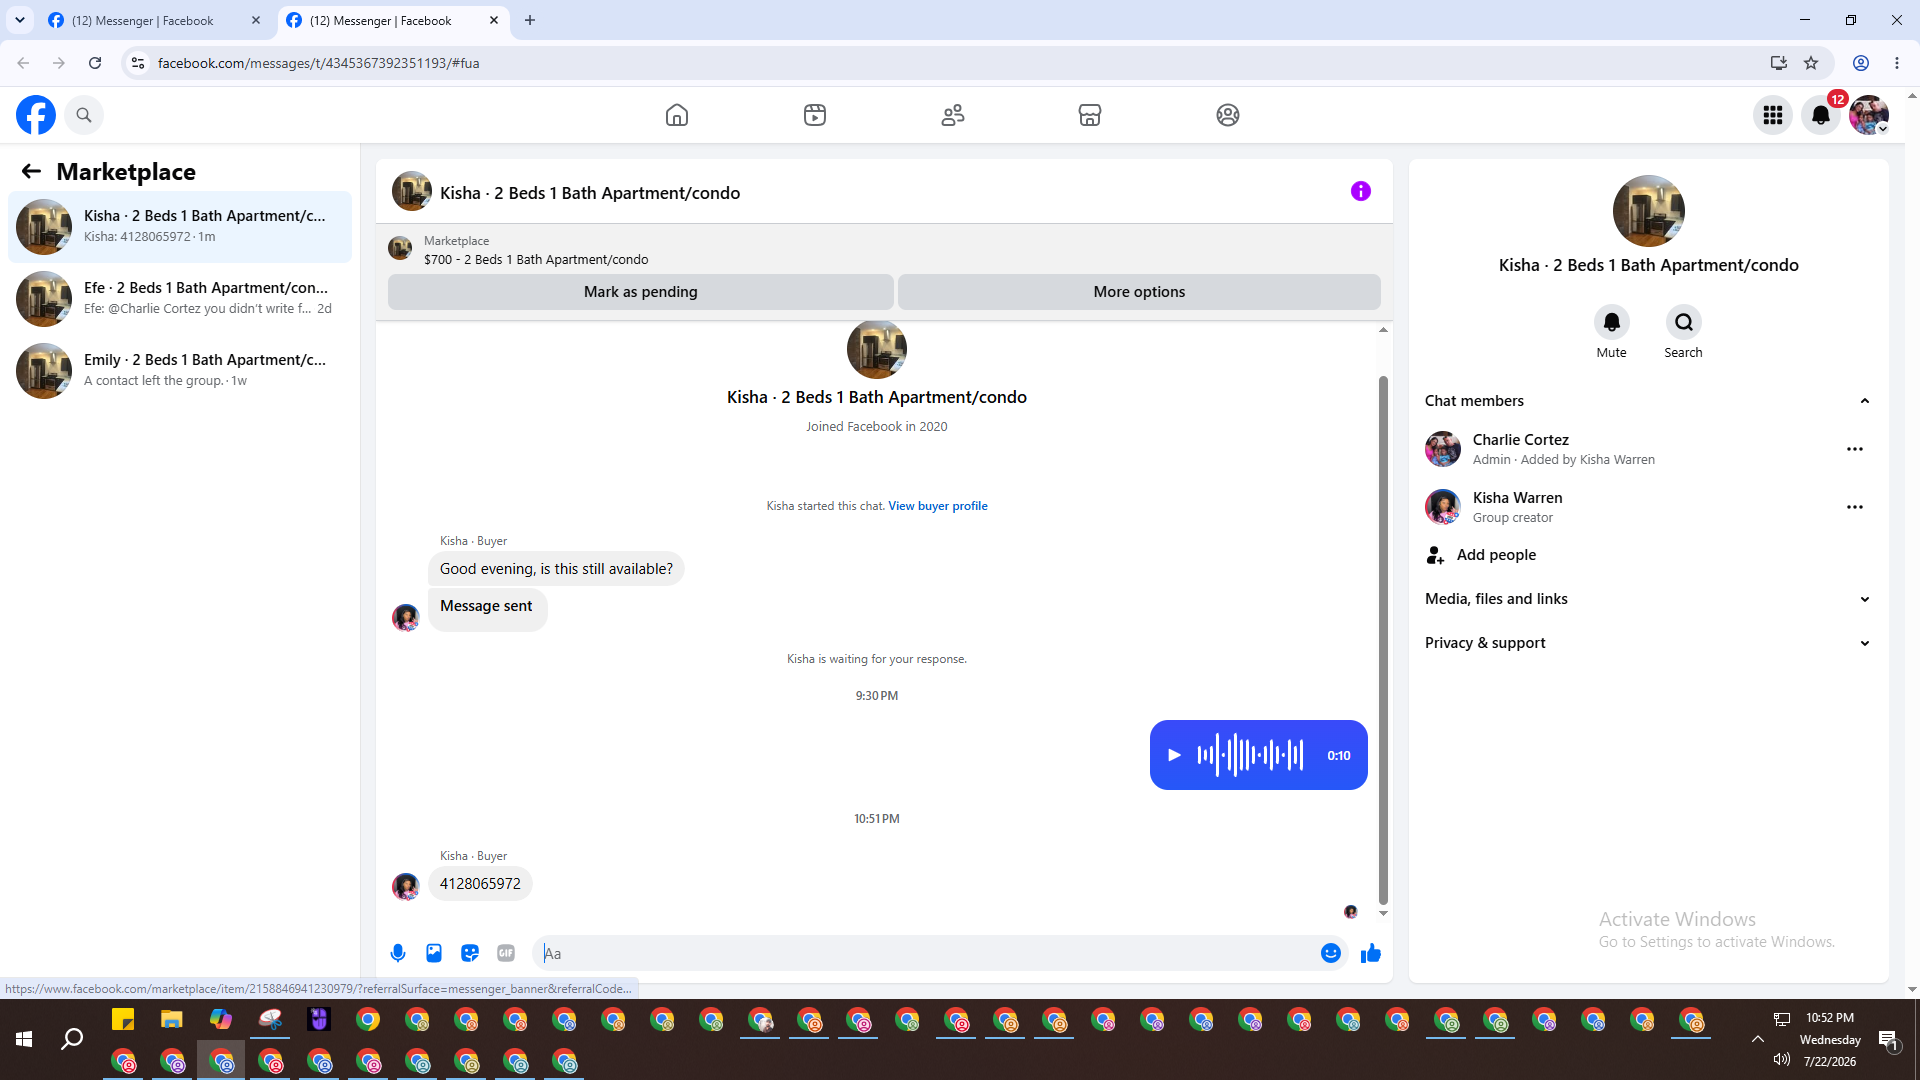Open File Explorer from taskbar

click(172, 1019)
